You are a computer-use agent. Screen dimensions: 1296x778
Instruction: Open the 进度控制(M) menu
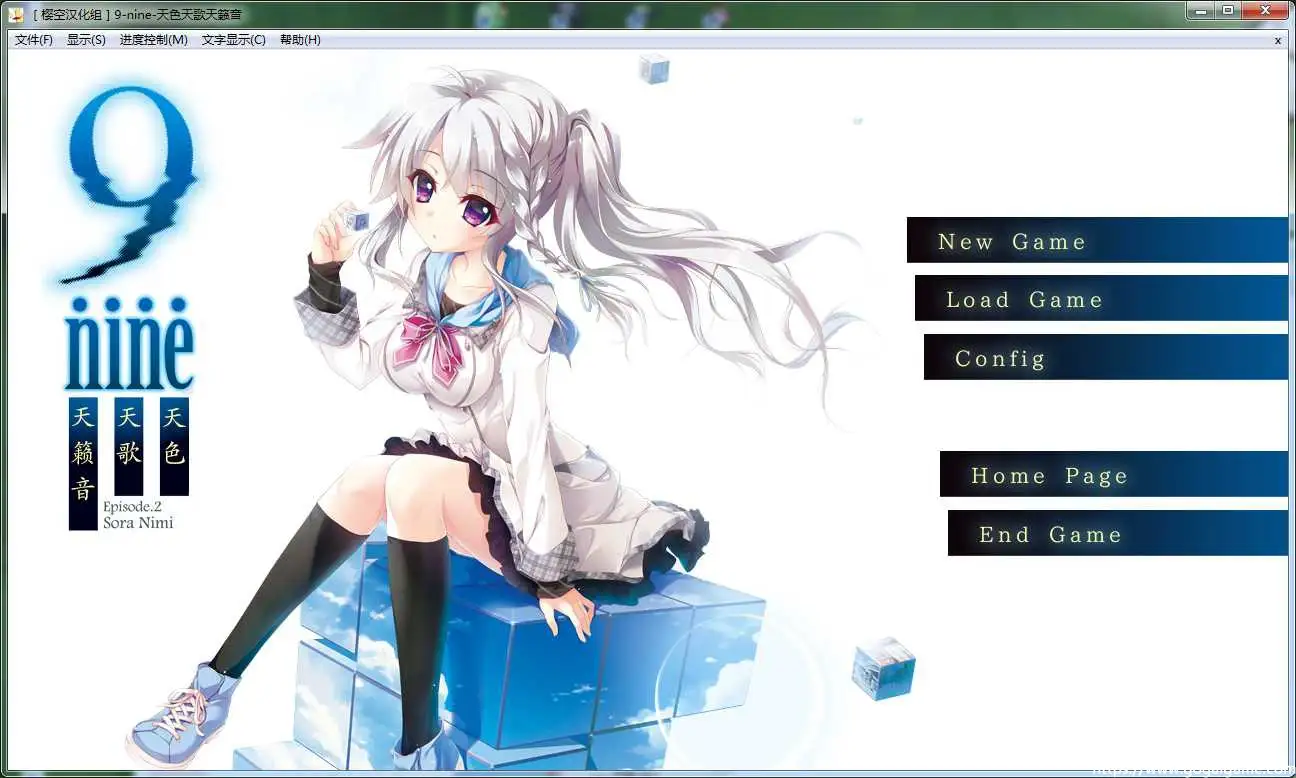[x=151, y=40]
